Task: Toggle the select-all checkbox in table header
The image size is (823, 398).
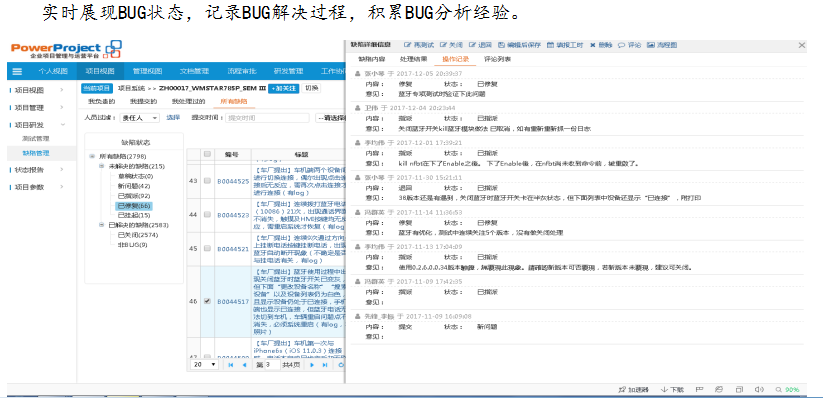Action: 207,154
